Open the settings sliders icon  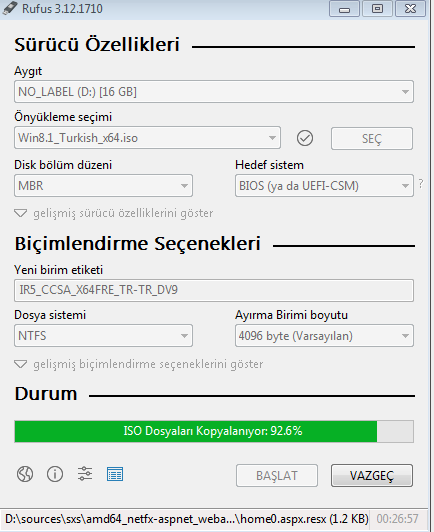84,474
